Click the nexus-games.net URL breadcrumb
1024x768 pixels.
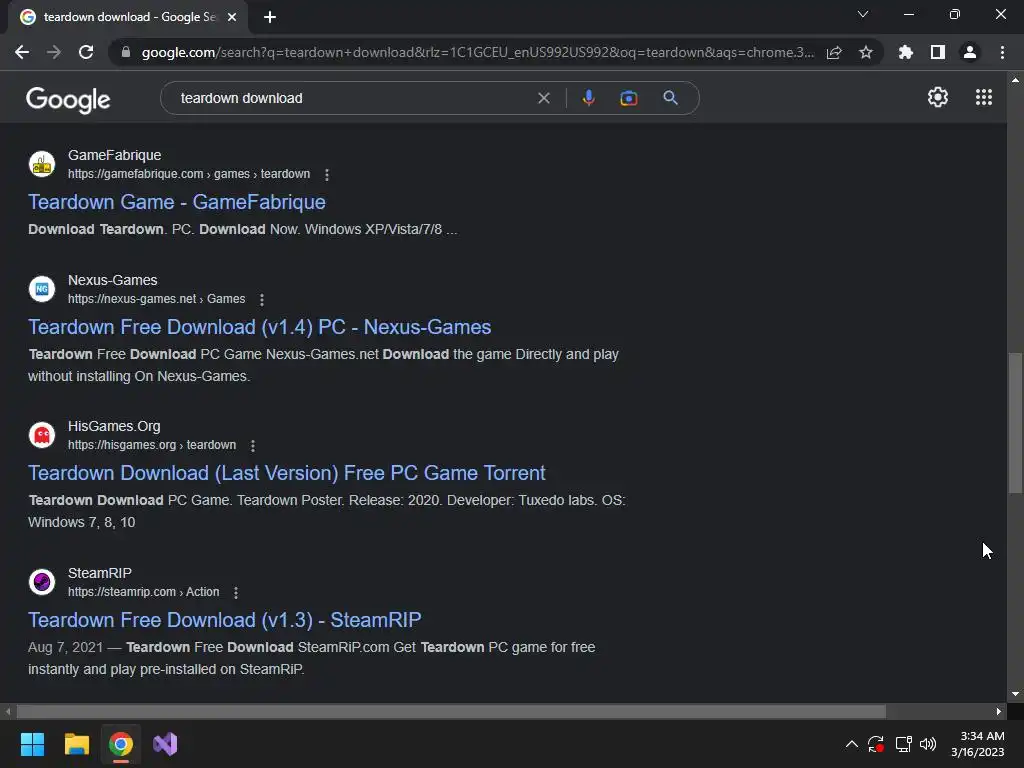157,299
